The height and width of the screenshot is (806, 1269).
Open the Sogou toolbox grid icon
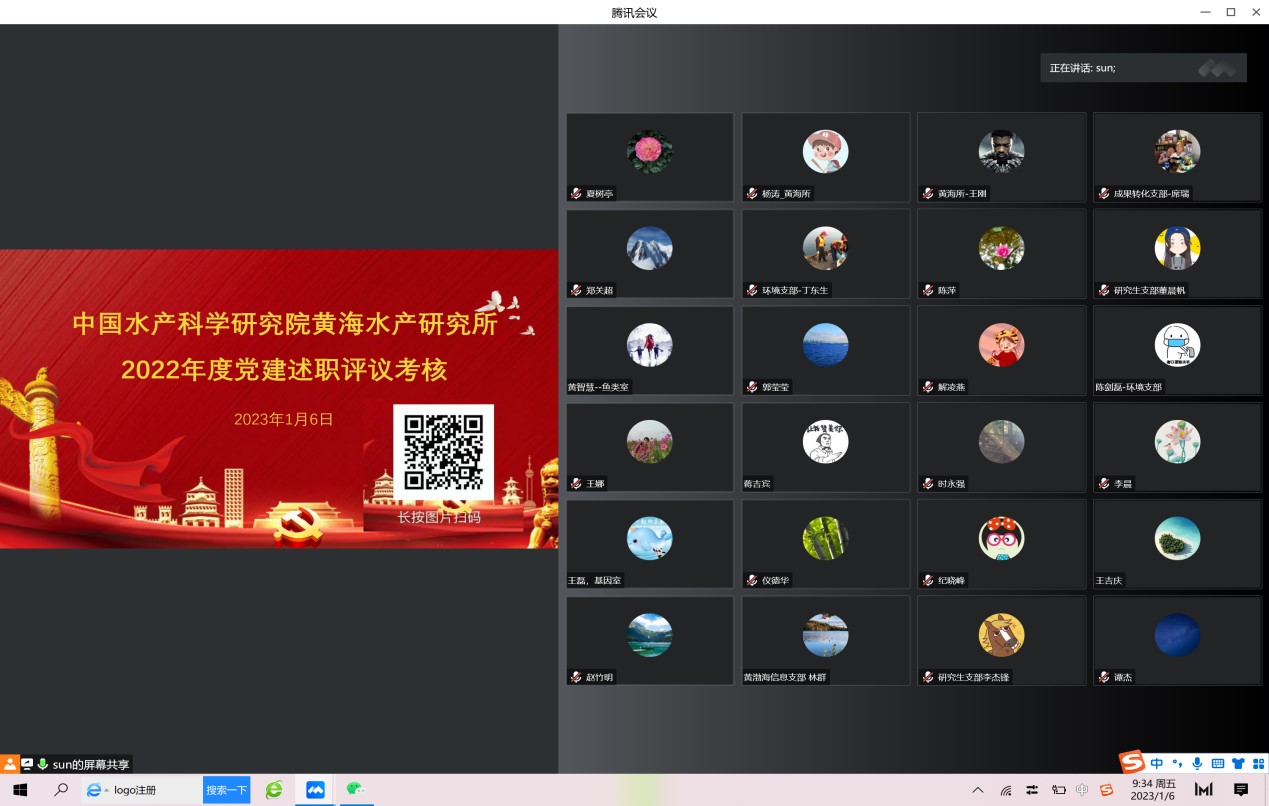[1258, 764]
